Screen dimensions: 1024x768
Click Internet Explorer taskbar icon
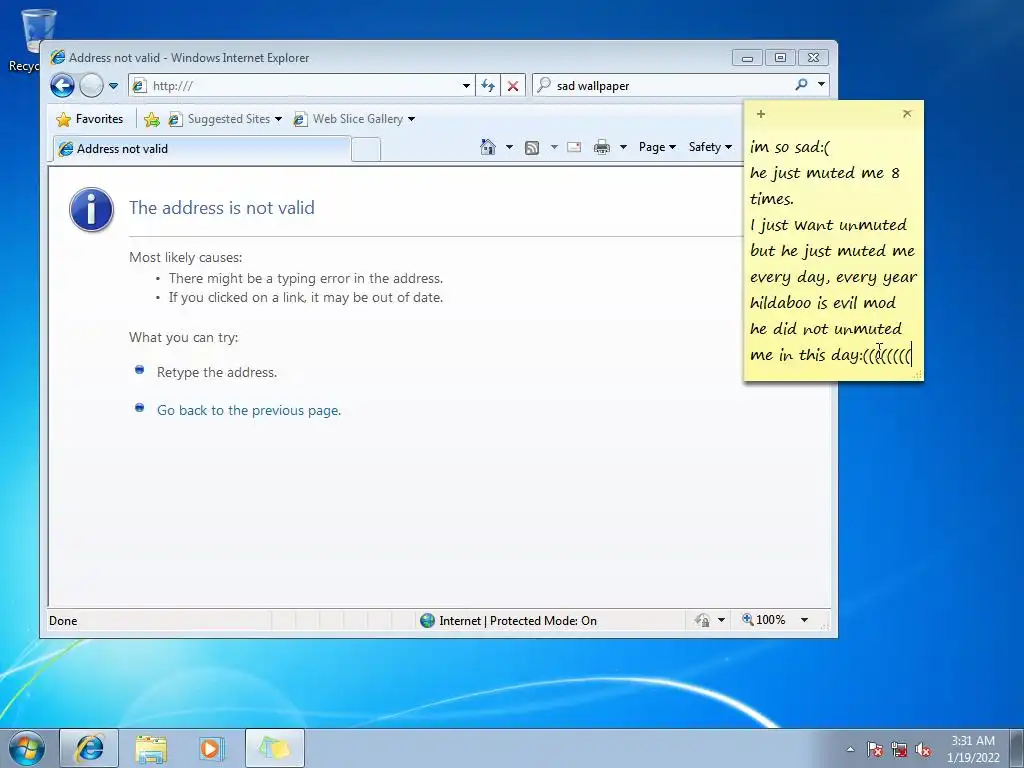[89, 748]
